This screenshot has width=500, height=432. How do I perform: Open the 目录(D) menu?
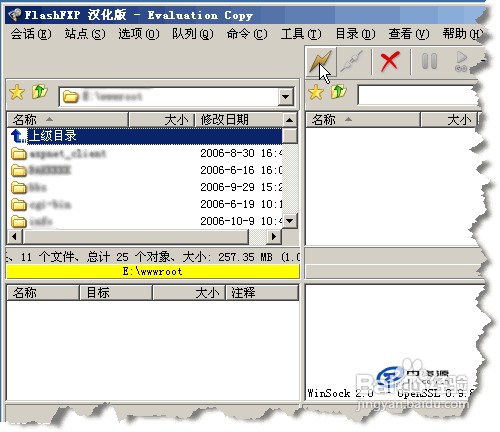point(355,34)
